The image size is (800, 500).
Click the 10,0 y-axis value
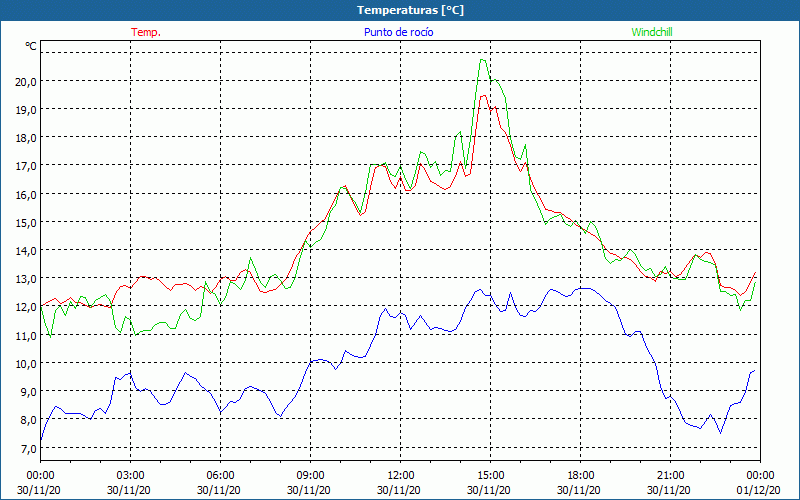26,363
